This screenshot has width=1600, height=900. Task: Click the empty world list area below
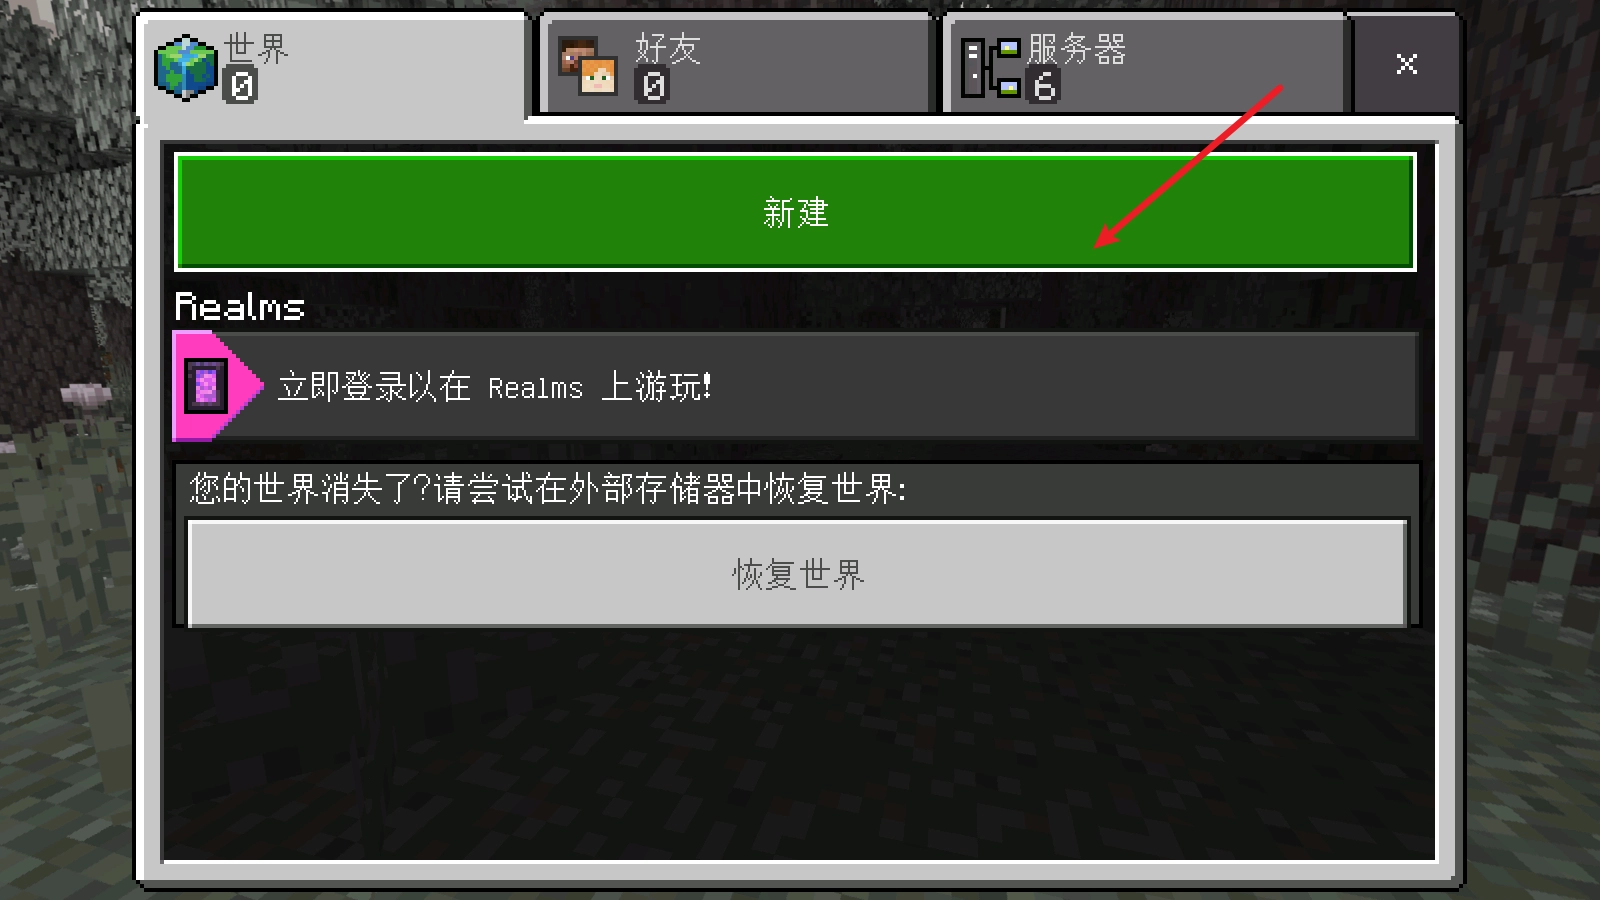pos(798,745)
